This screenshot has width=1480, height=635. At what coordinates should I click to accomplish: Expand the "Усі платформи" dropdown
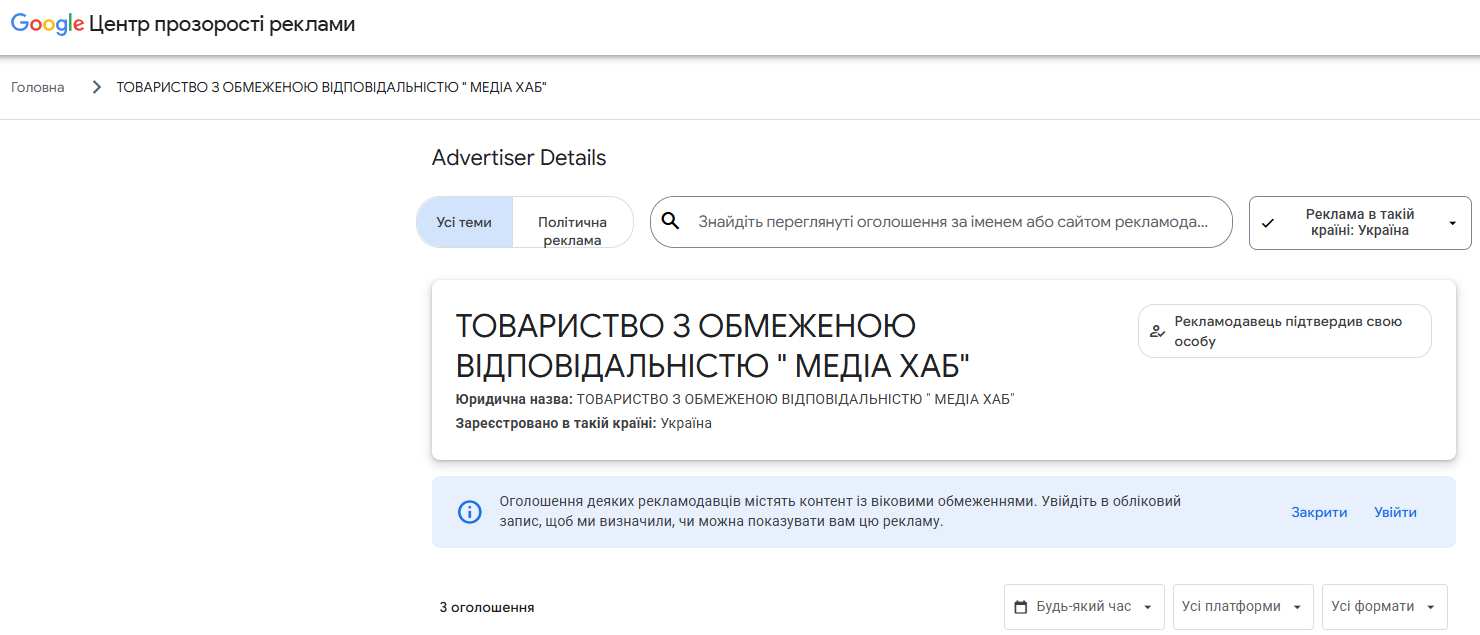click(1243, 607)
